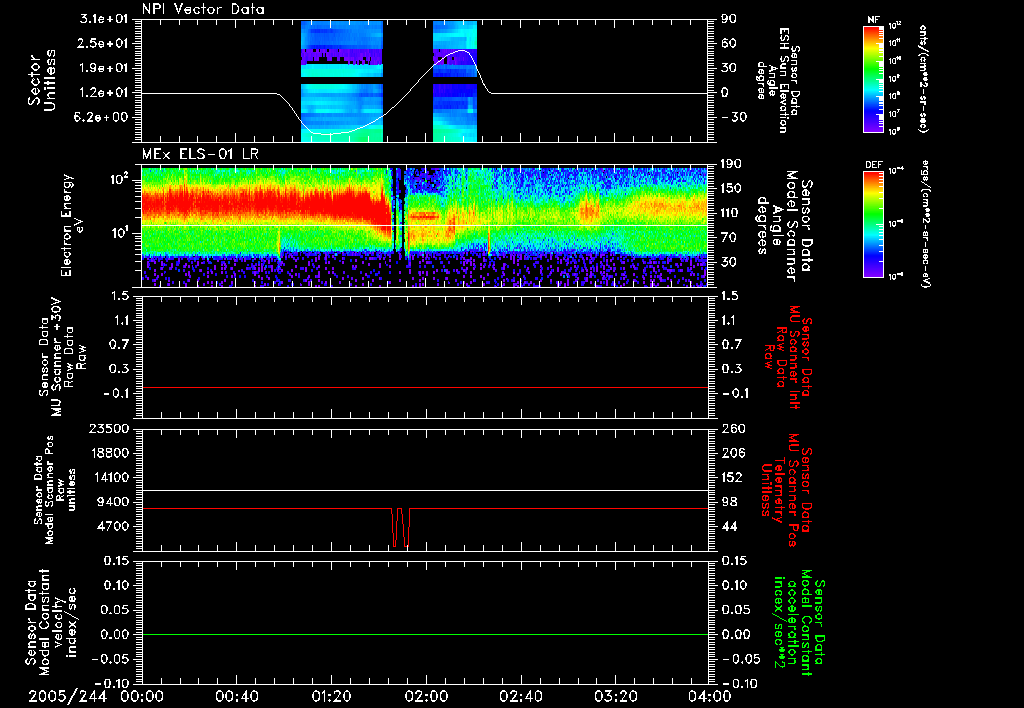The height and width of the screenshot is (708, 1024).
Task: Click the Sector Unitless axis label
Action: (x=42, y=80)
